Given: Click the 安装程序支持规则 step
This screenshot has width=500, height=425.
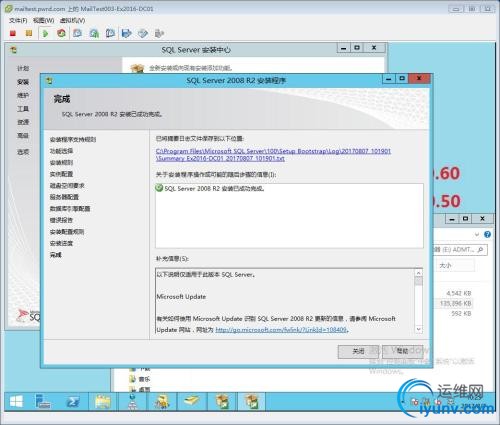Looking at the screenshot, I should click(73, 139).
